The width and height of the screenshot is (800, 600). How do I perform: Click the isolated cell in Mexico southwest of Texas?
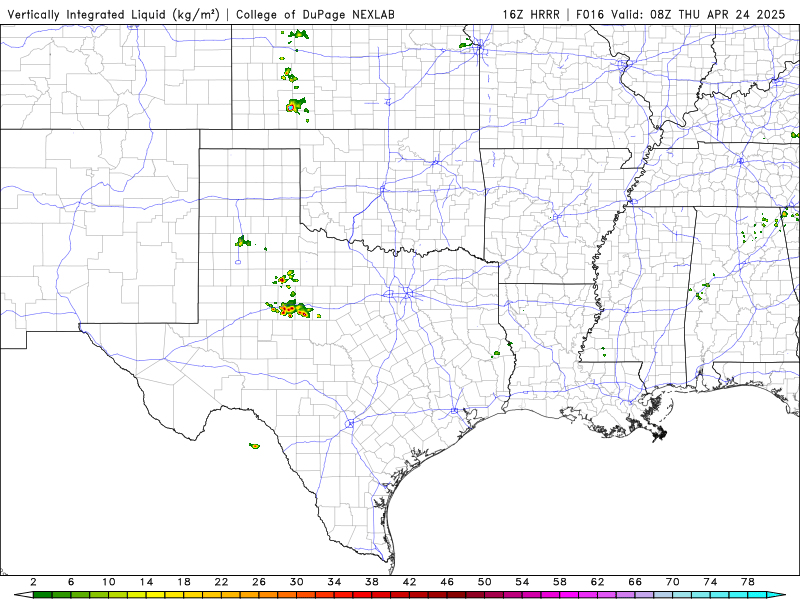coord(255,446)
